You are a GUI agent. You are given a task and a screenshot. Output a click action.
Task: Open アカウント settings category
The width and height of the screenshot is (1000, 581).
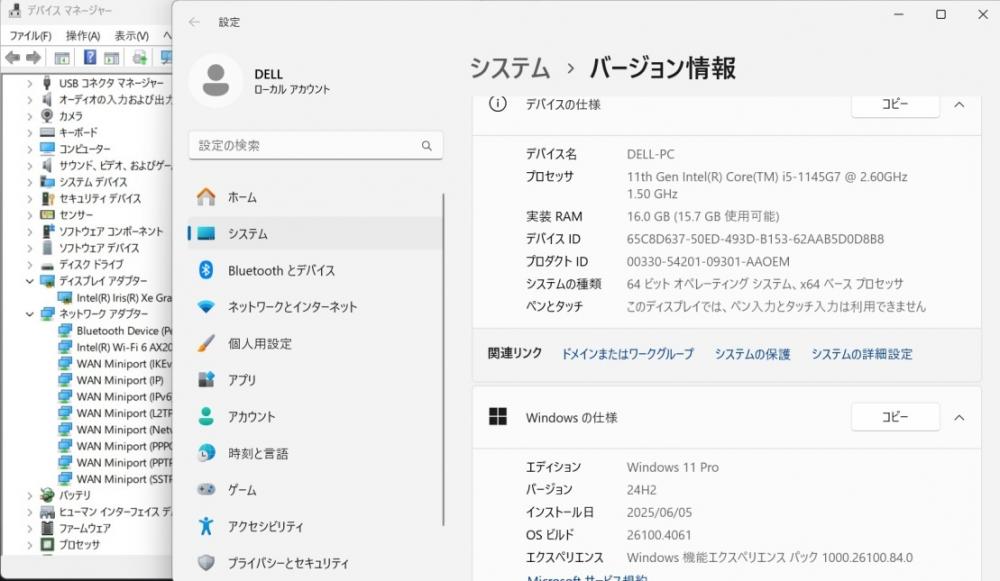click(315, 416)
